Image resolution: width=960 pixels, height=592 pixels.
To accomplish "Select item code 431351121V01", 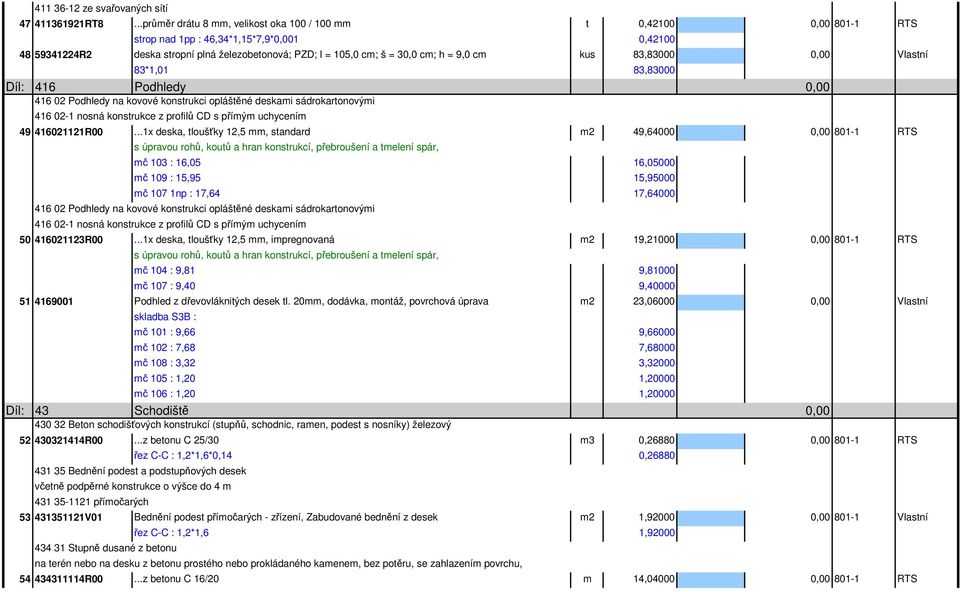I will (x=69, y=517).
